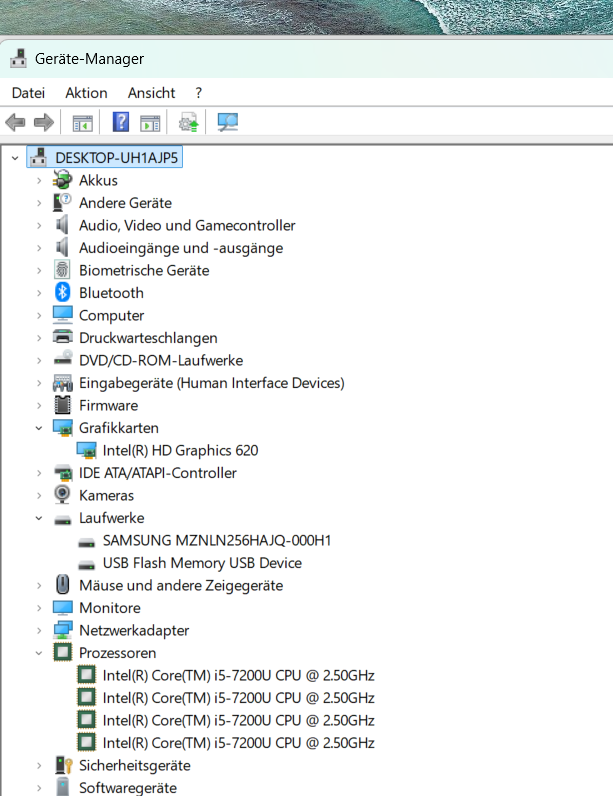
Task: Select the Eingabegeräte HID keyboard icon
Action: (x=62, y=382)
